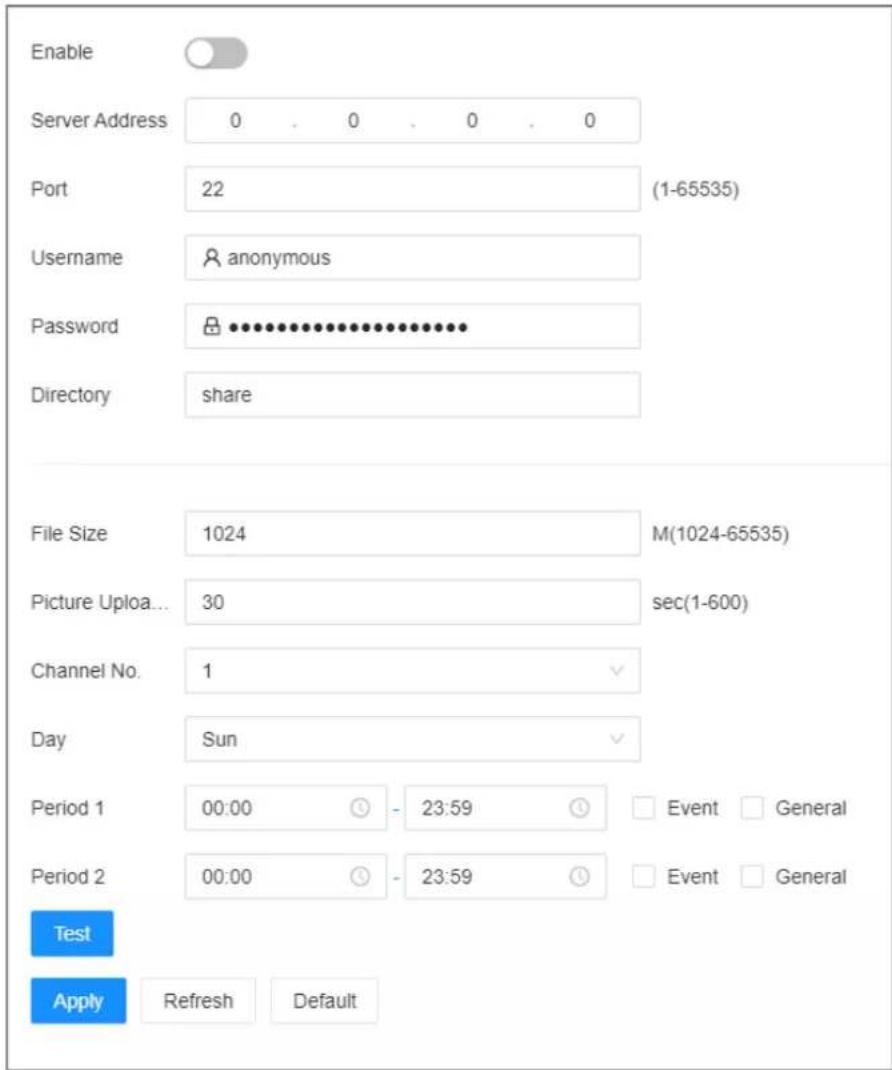Click clock icon in Period 1 end time
Viewport: 892px width, 1070px height.
pyautogui.click(x=579, y=808)
